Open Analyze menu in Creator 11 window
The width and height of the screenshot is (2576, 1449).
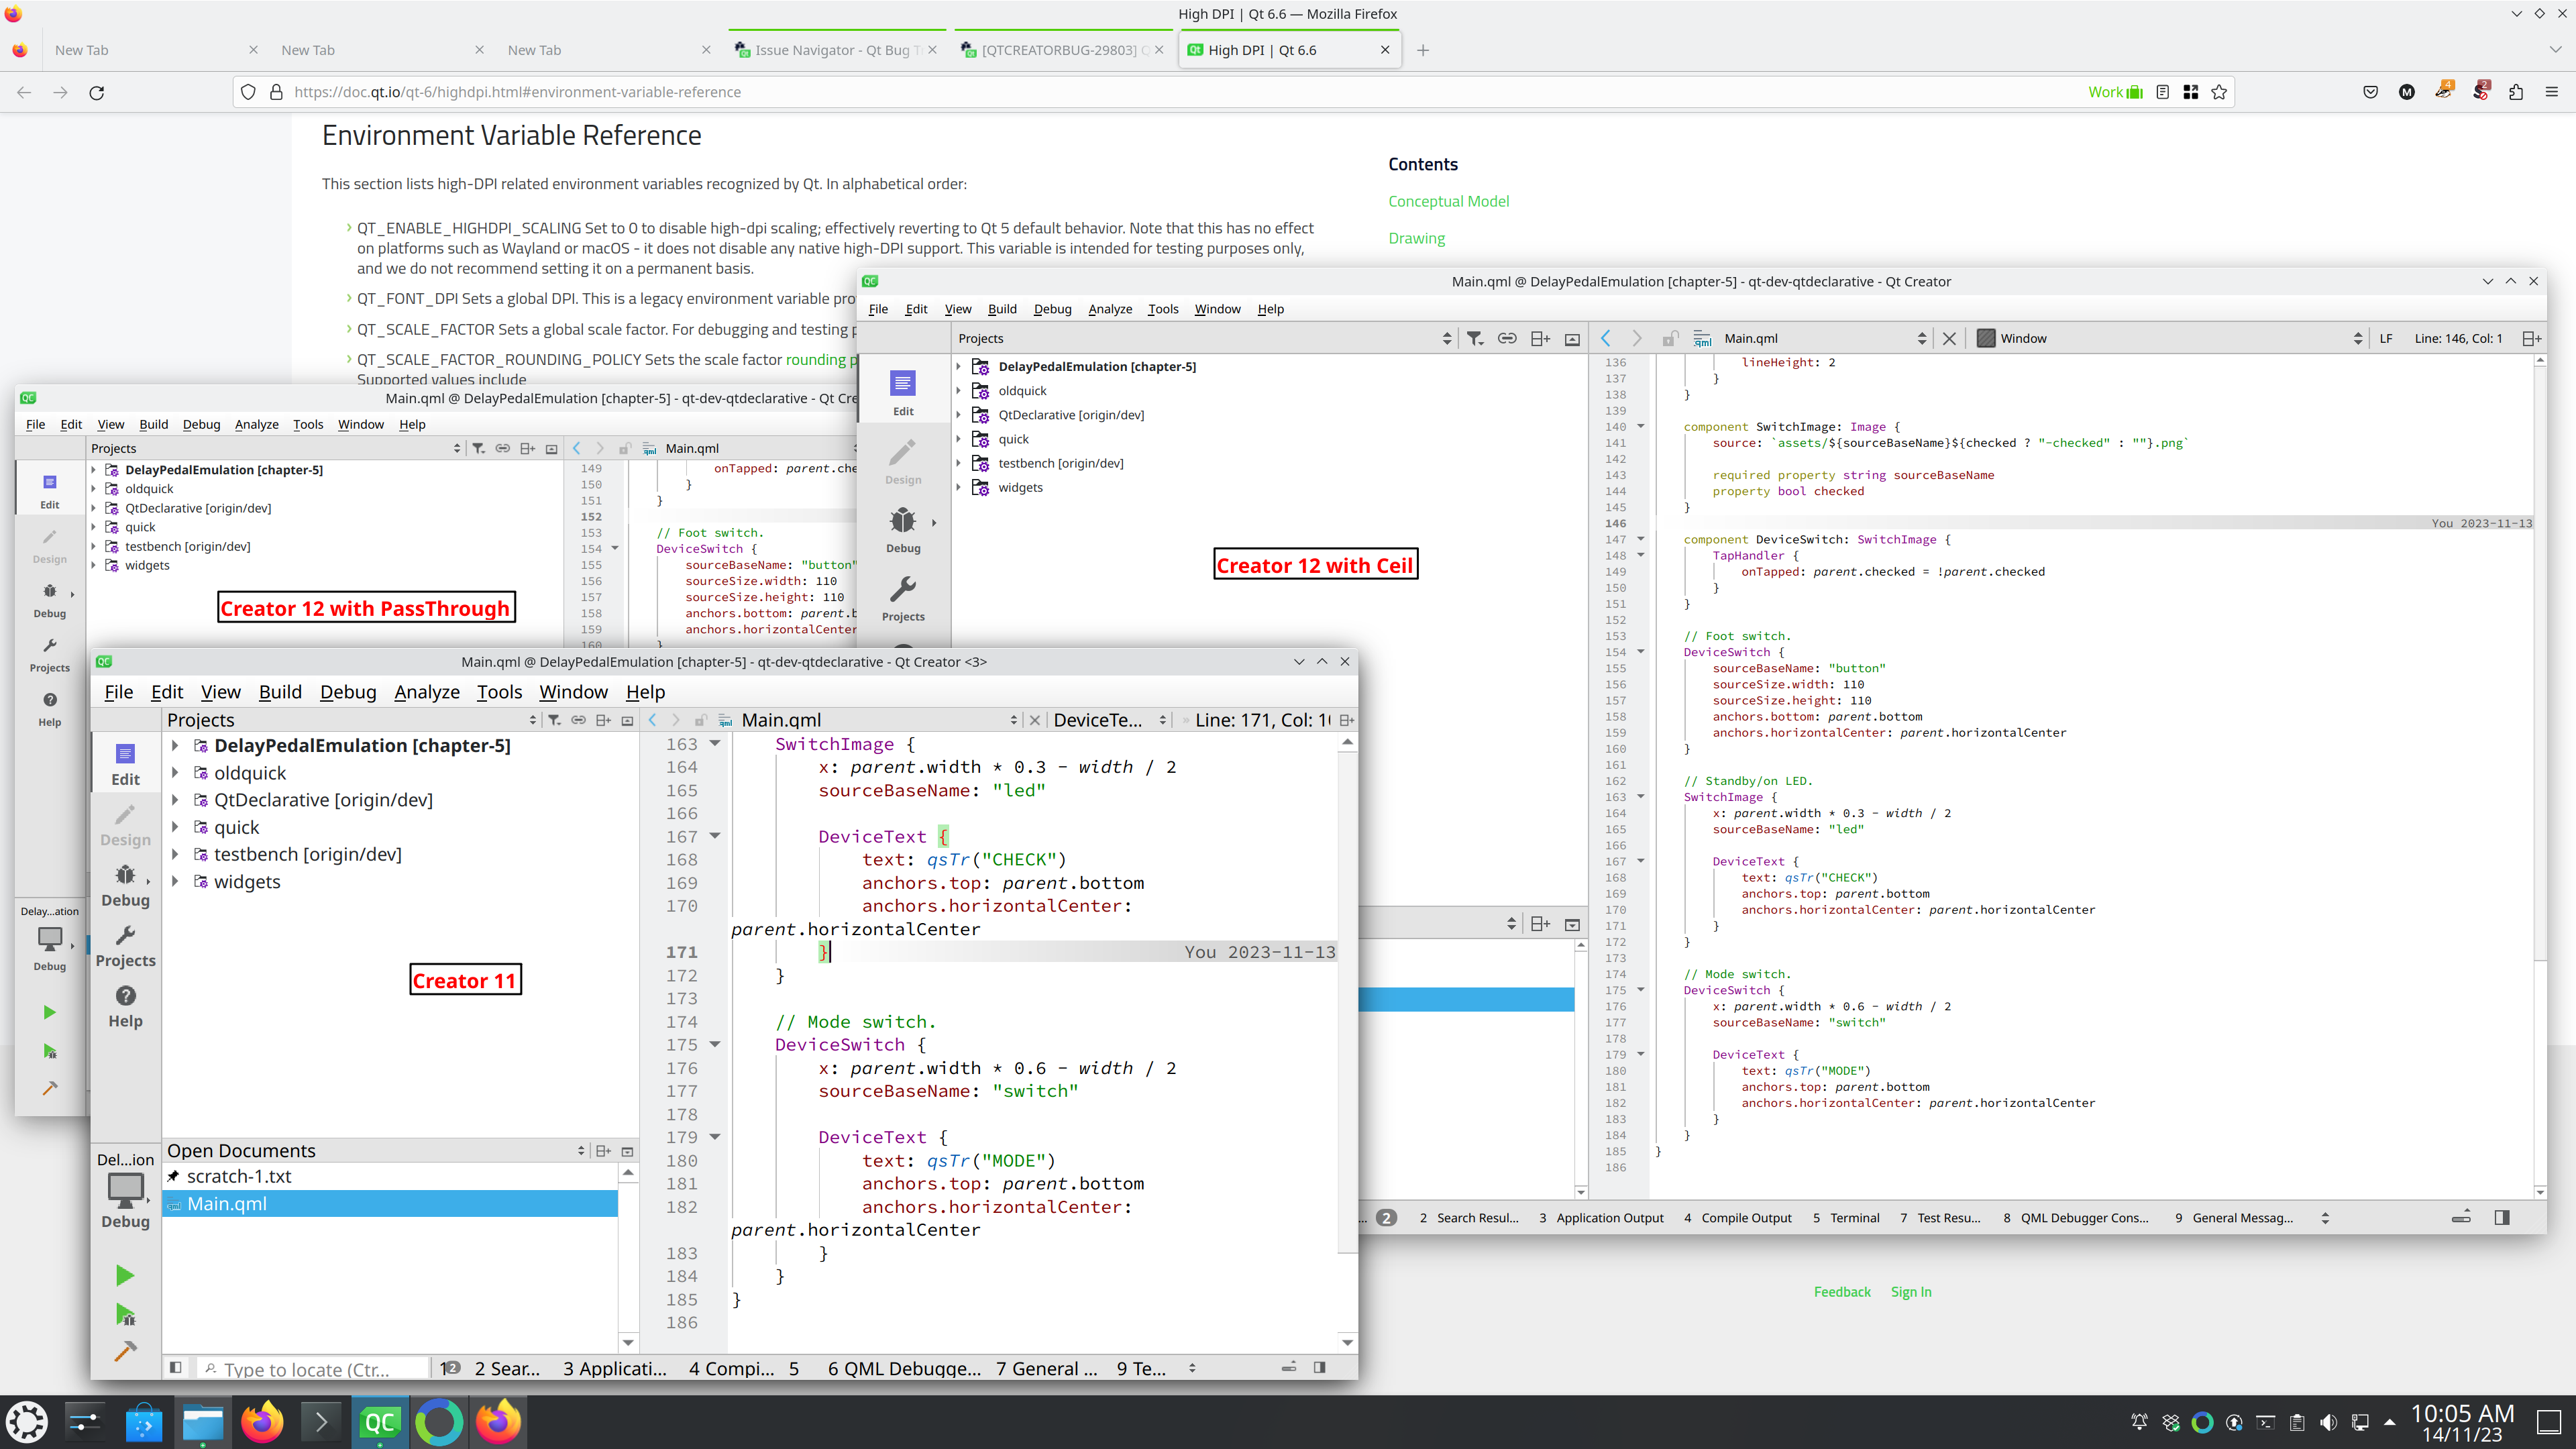tap(427, 692)
